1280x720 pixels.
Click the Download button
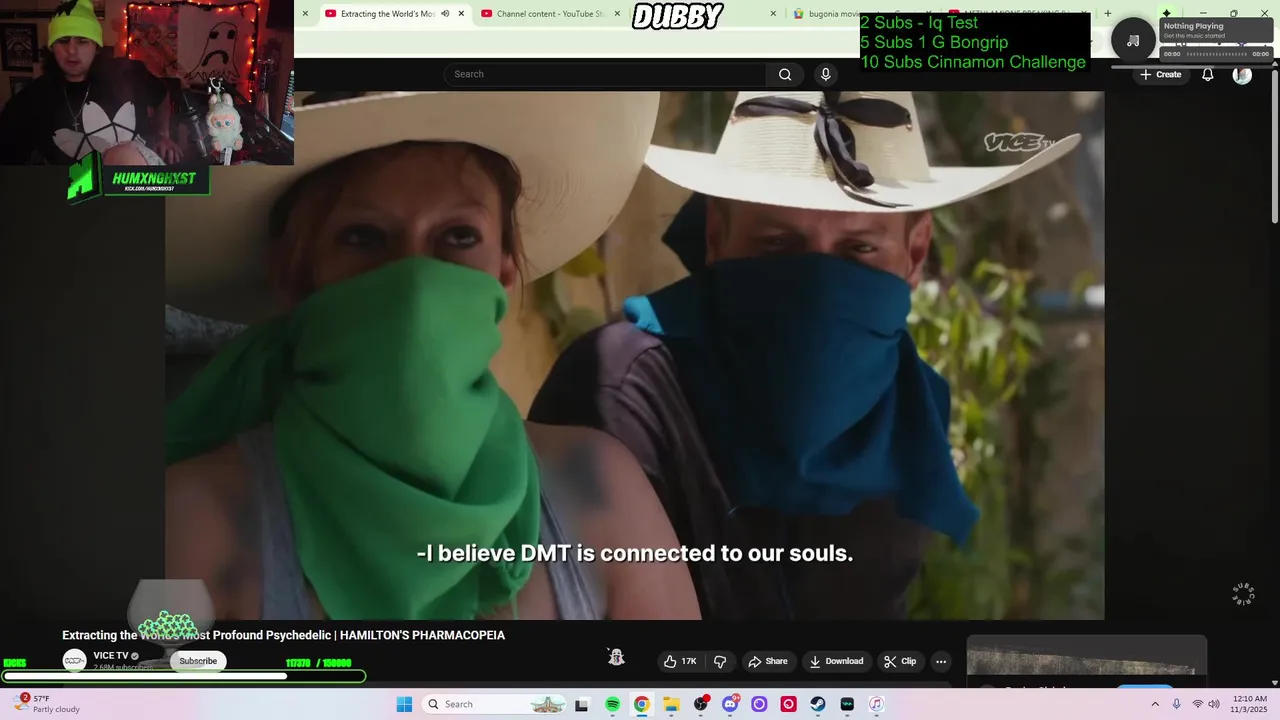pyautogui.click(x=836, y=661)
